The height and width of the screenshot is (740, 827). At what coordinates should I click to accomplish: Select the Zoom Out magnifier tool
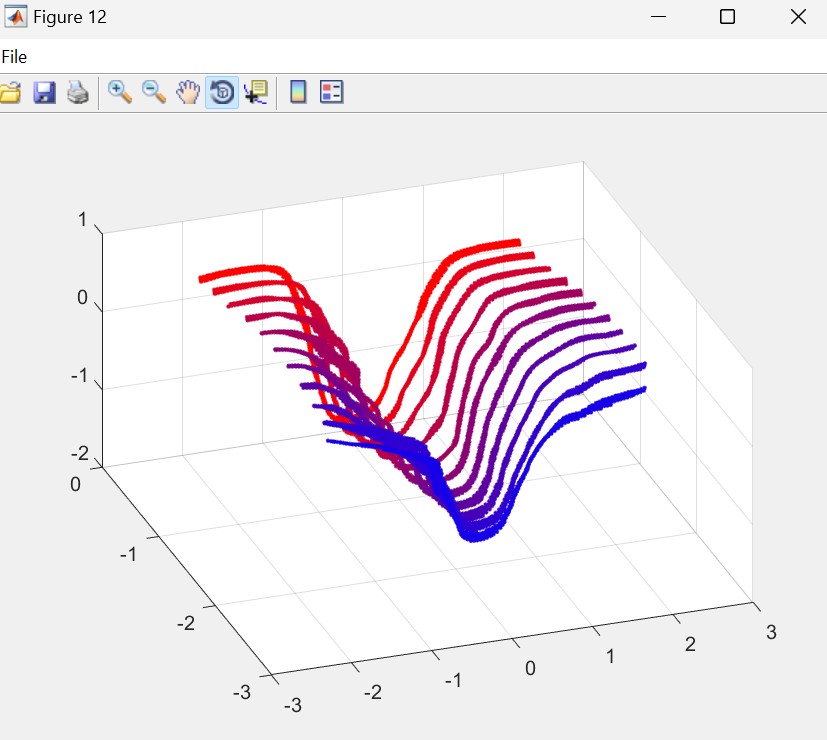[154, 93]
